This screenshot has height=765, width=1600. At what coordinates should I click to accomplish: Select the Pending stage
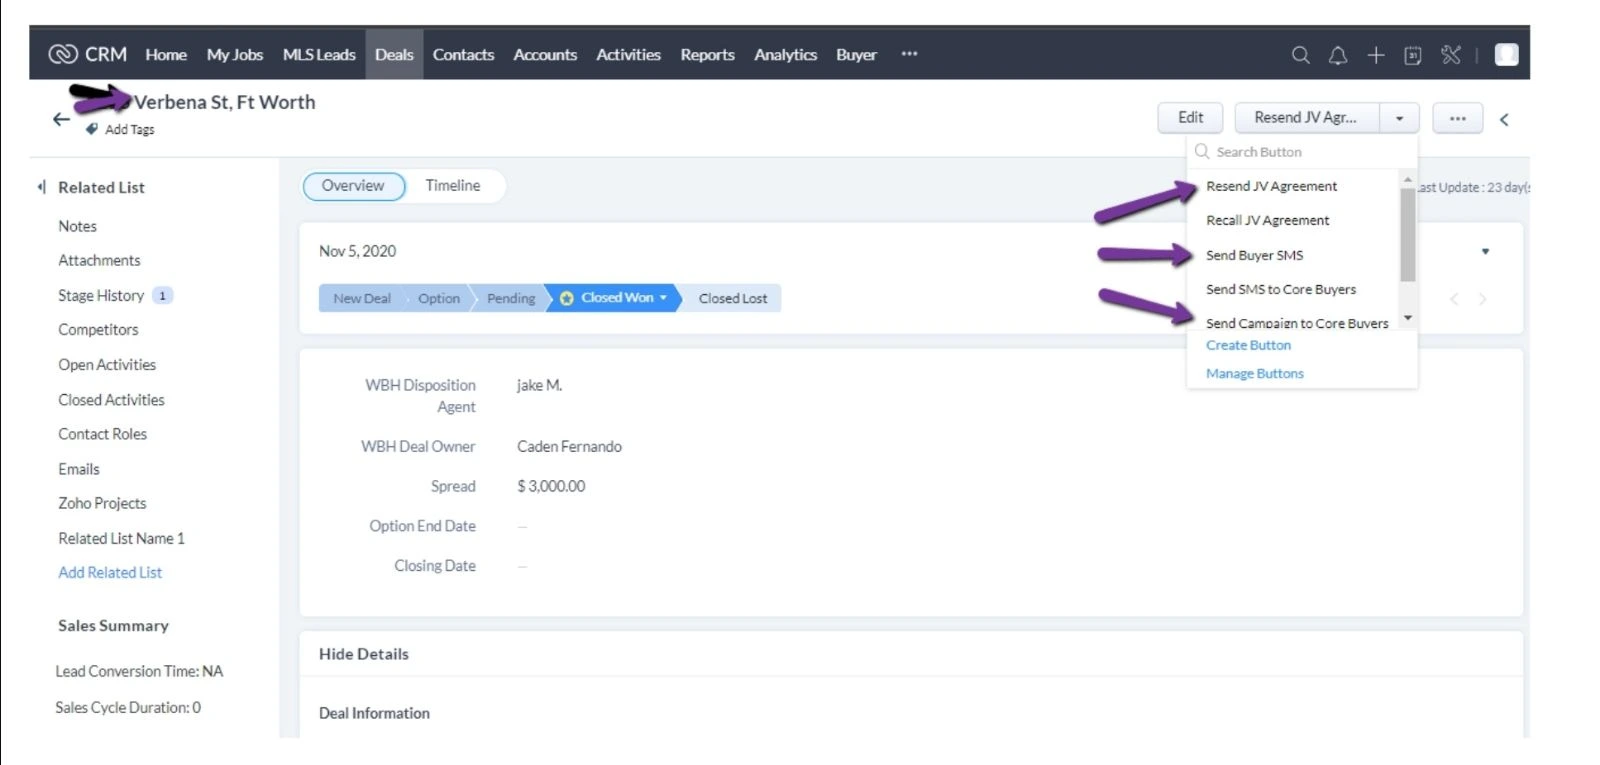511,298
